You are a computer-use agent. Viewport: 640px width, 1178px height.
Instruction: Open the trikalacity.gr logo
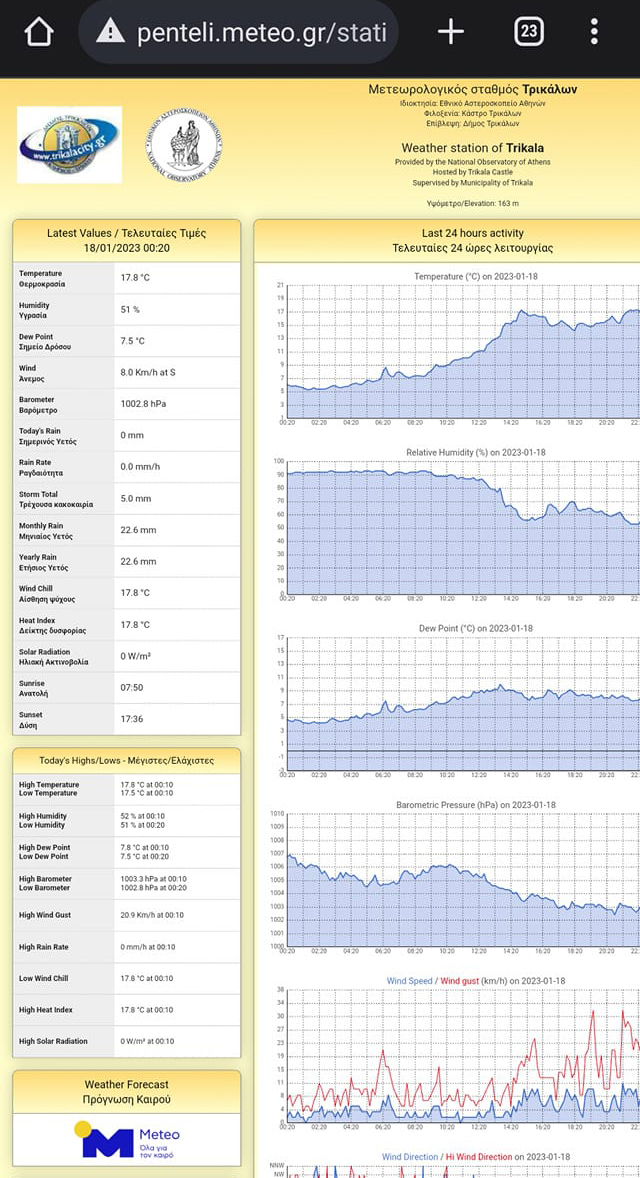69,145
